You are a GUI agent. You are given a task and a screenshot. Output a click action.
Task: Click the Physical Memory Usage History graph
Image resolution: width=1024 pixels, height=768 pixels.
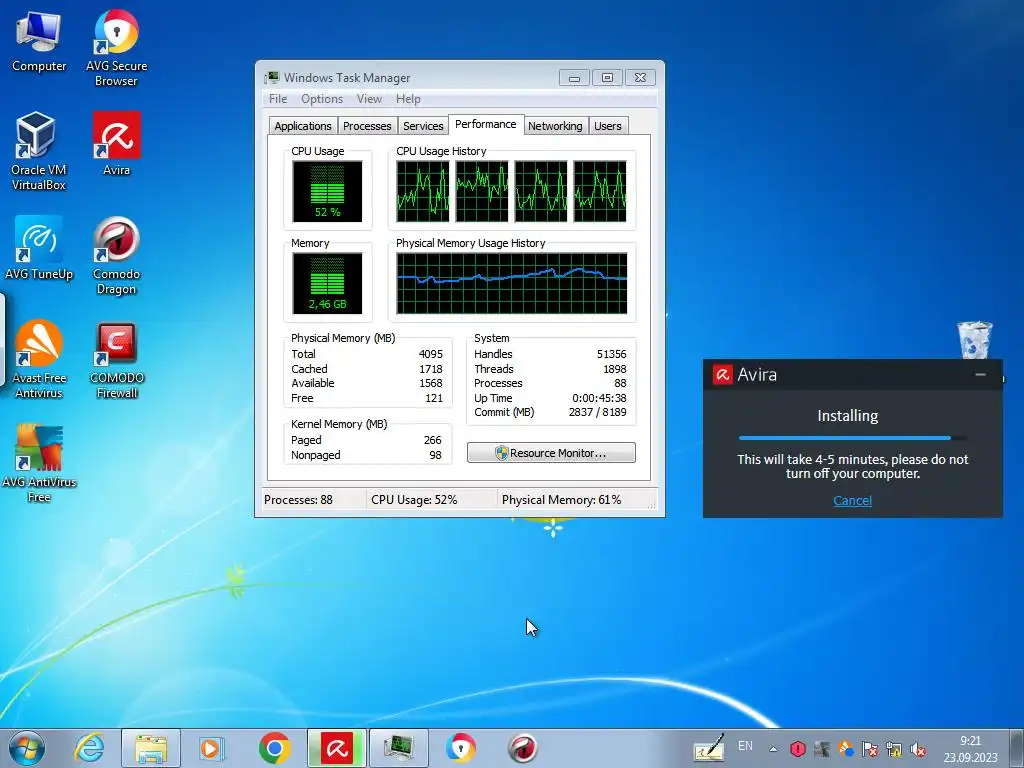click(x=511, y=283)
